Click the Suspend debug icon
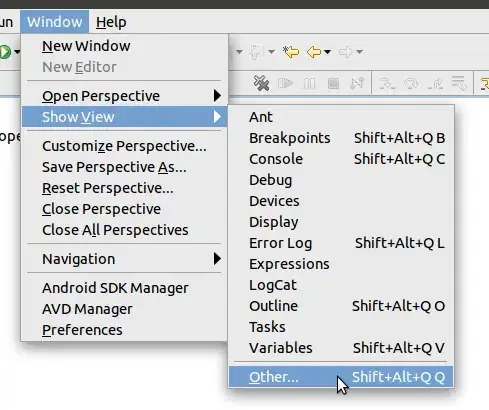The height and width of the screenshot is (410, 489). 309,83
